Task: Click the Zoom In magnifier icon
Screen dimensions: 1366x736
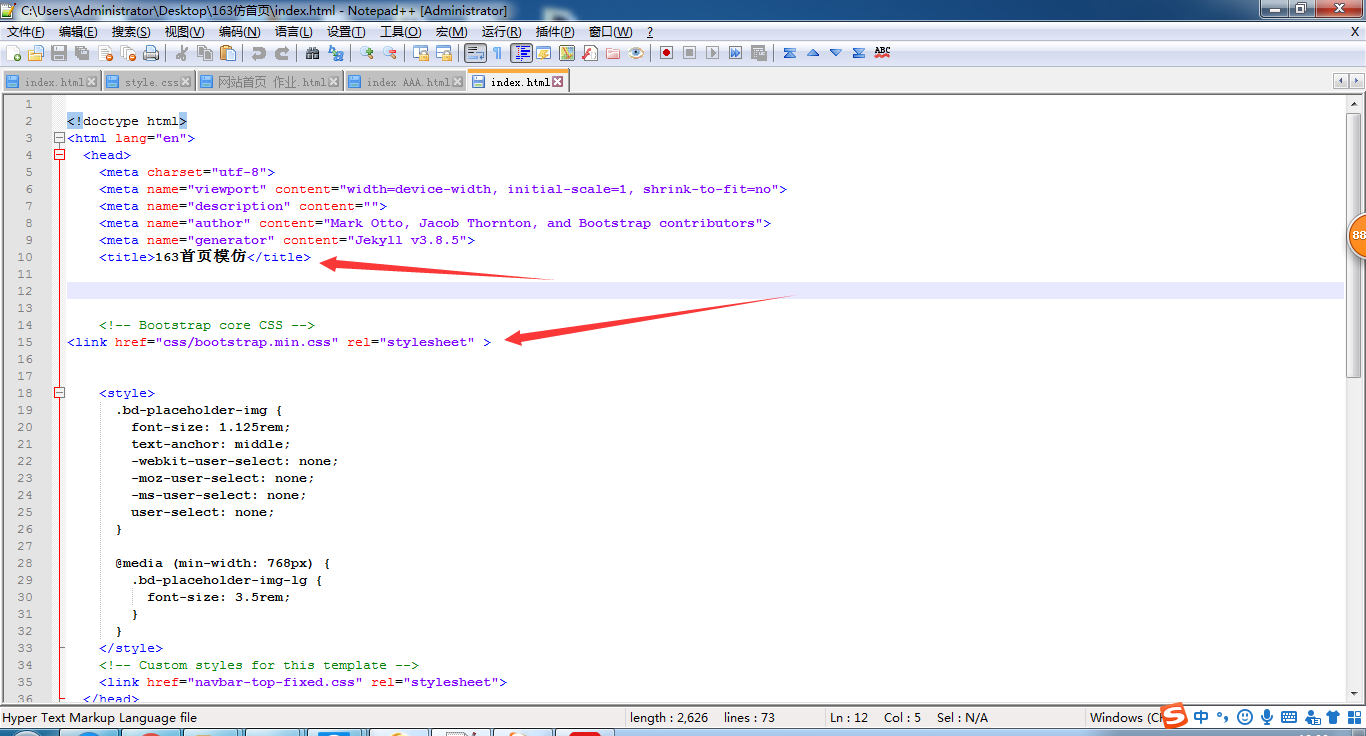Action: pos(367,53)
